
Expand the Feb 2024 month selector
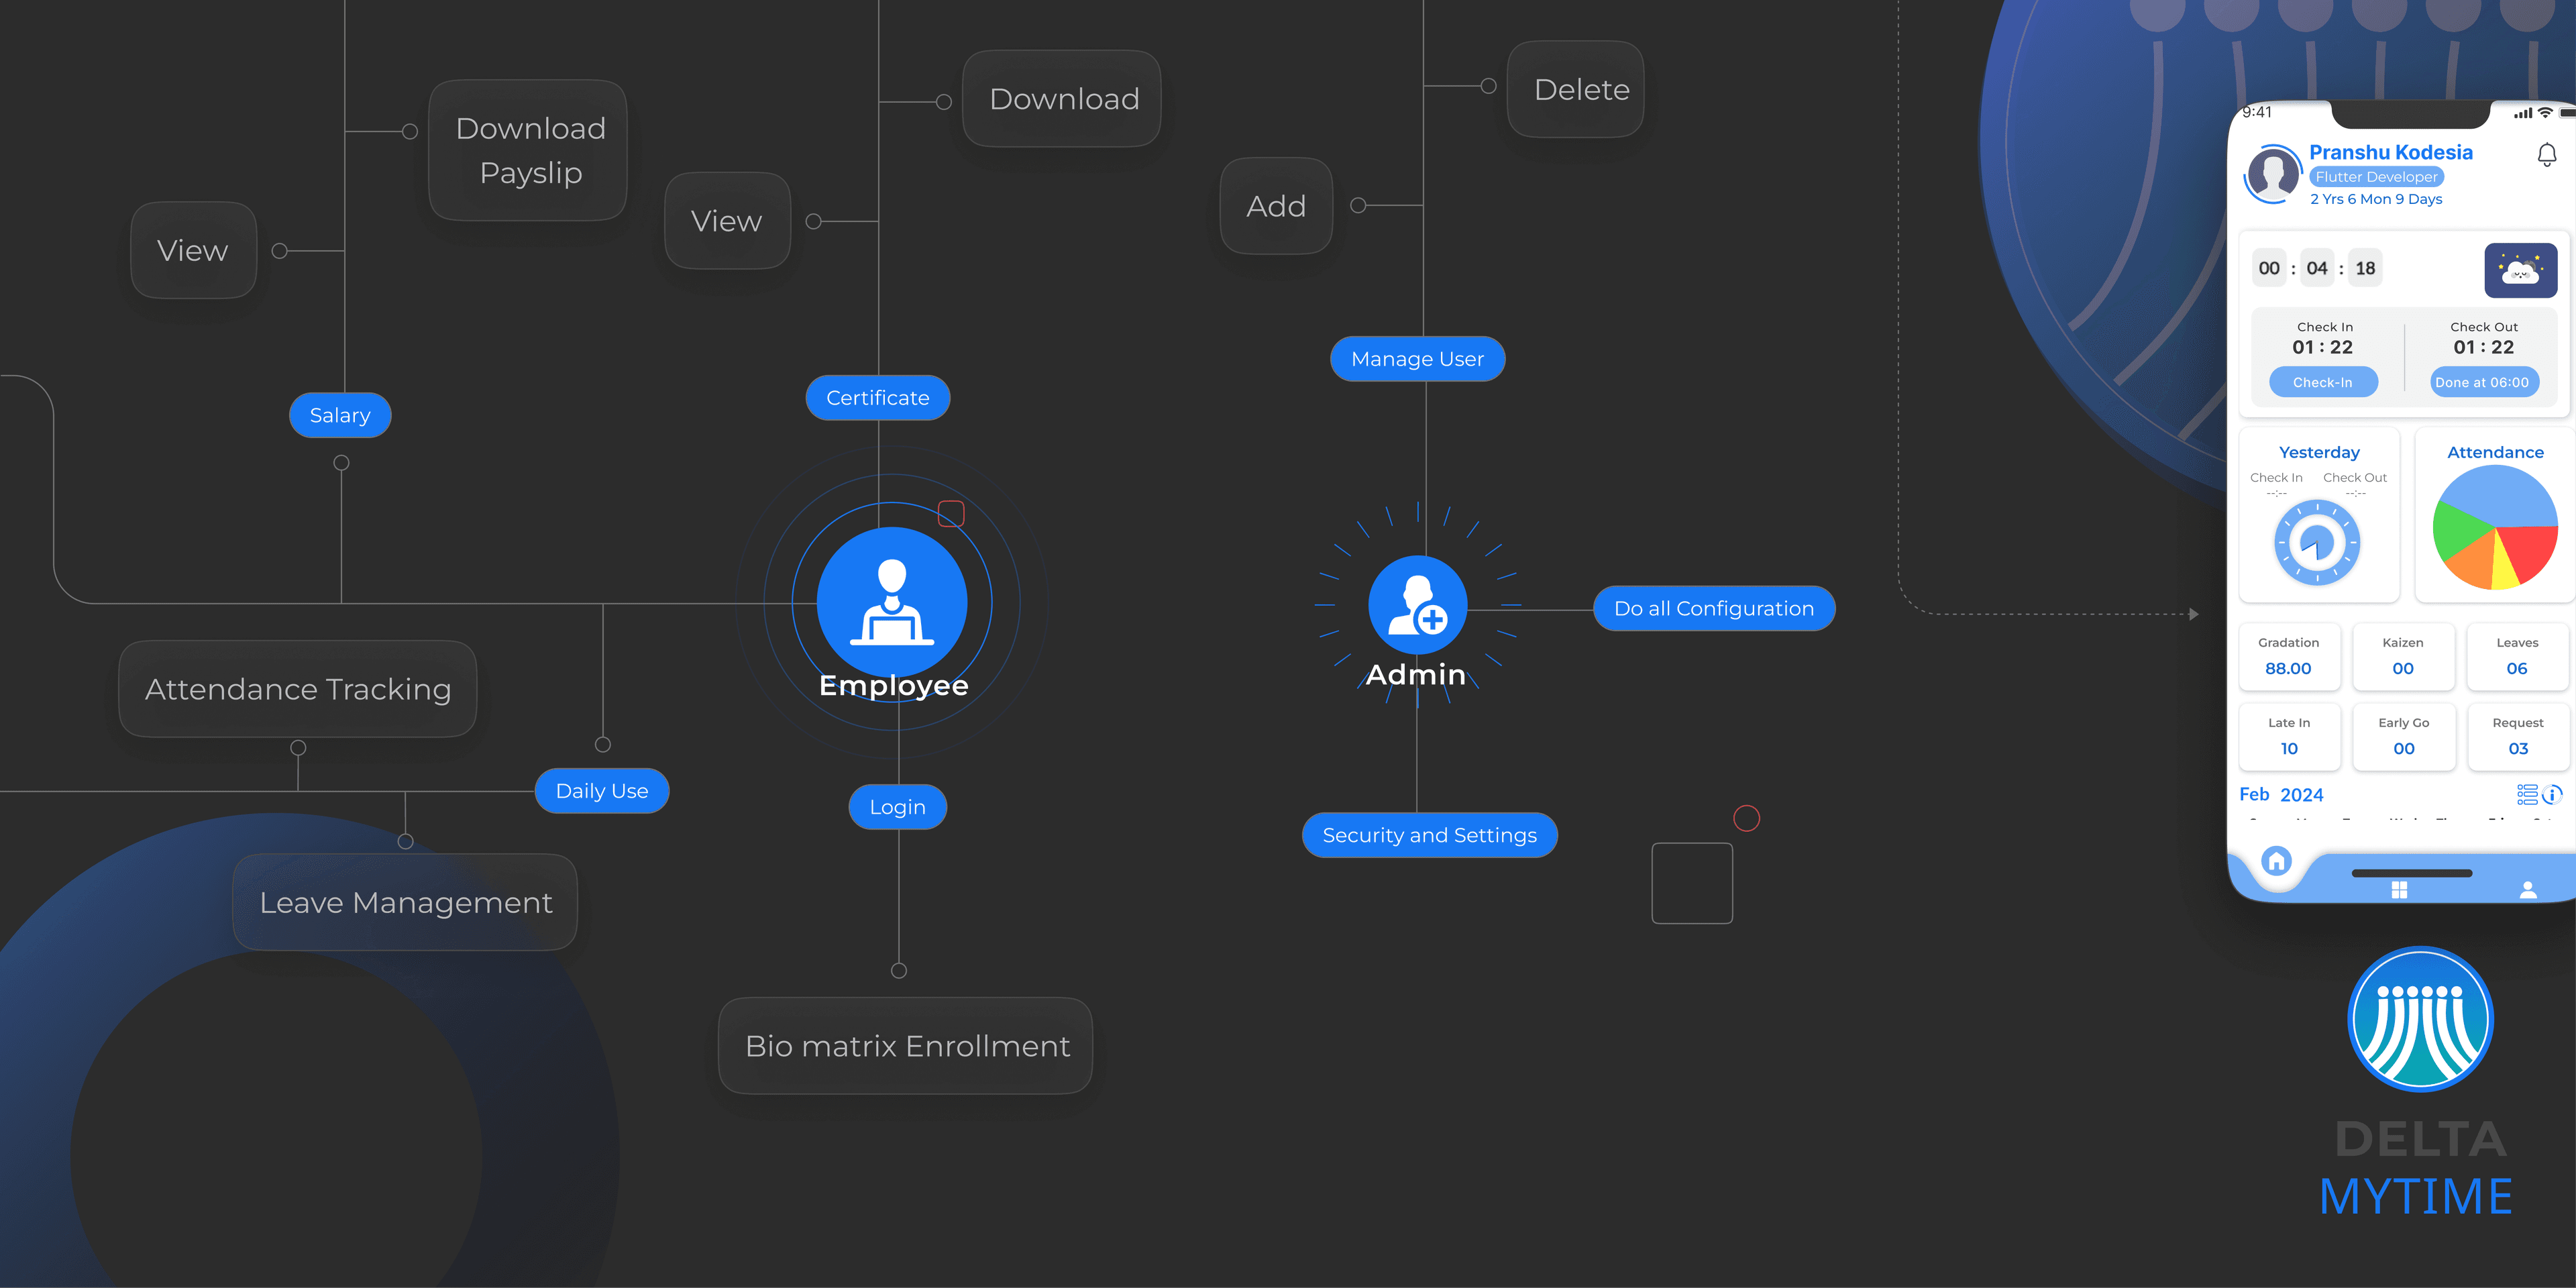(2281, 794)
